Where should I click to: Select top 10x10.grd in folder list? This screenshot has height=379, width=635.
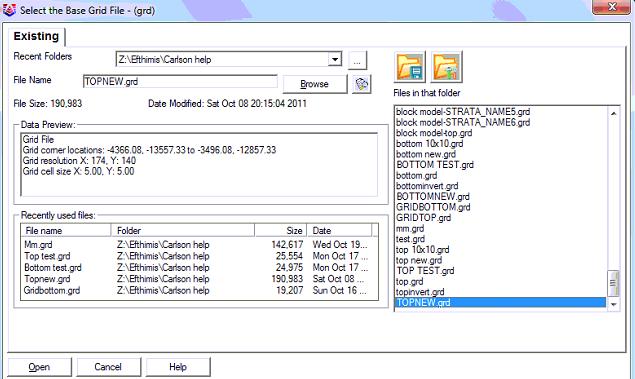[x=423, y=249]
